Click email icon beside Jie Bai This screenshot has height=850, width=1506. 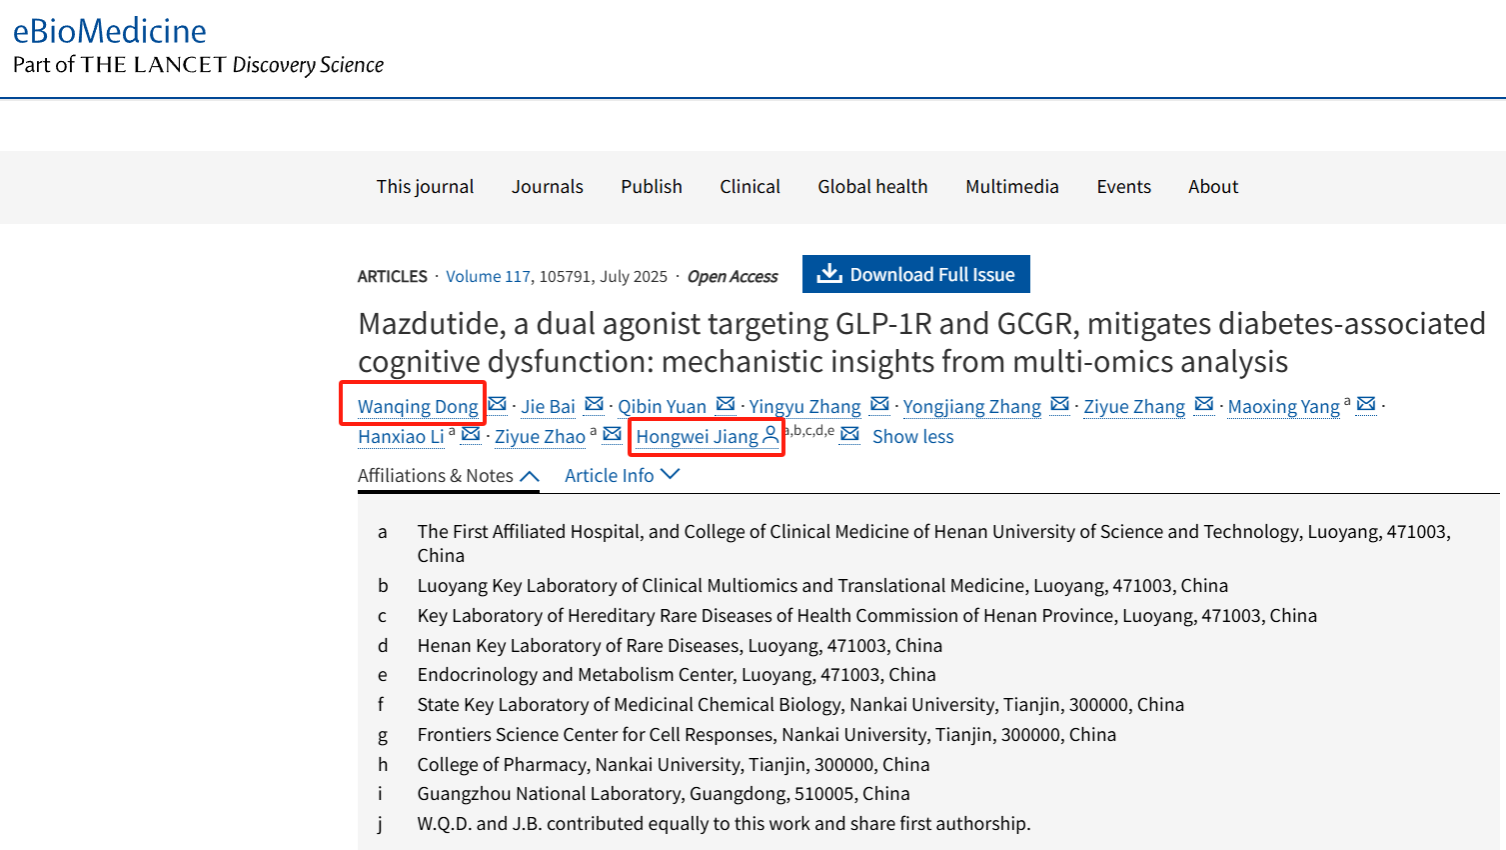click(x=594, y=405)
